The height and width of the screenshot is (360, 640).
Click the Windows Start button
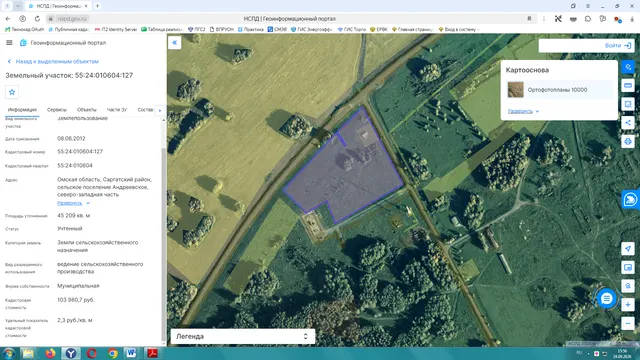point(8,353)
